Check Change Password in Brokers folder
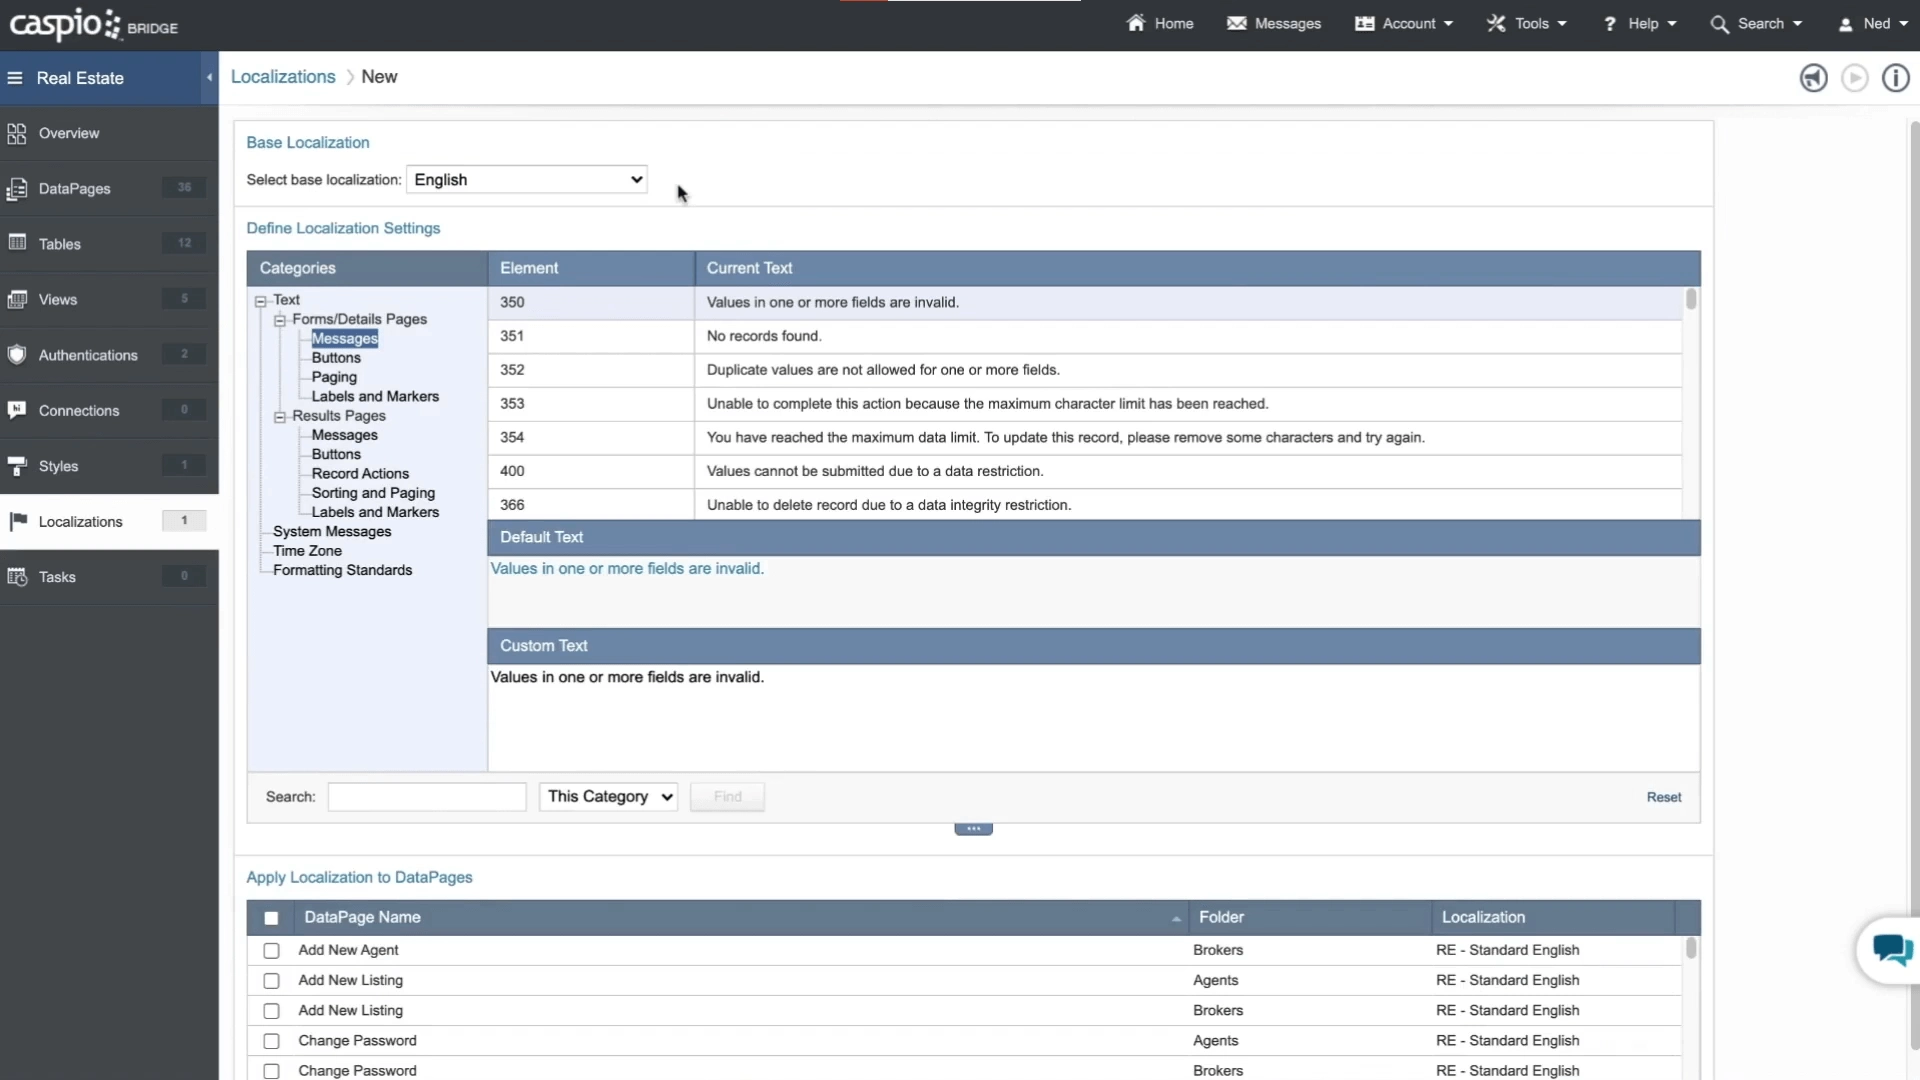1920x1080 pixels. tap(271, 1071)
